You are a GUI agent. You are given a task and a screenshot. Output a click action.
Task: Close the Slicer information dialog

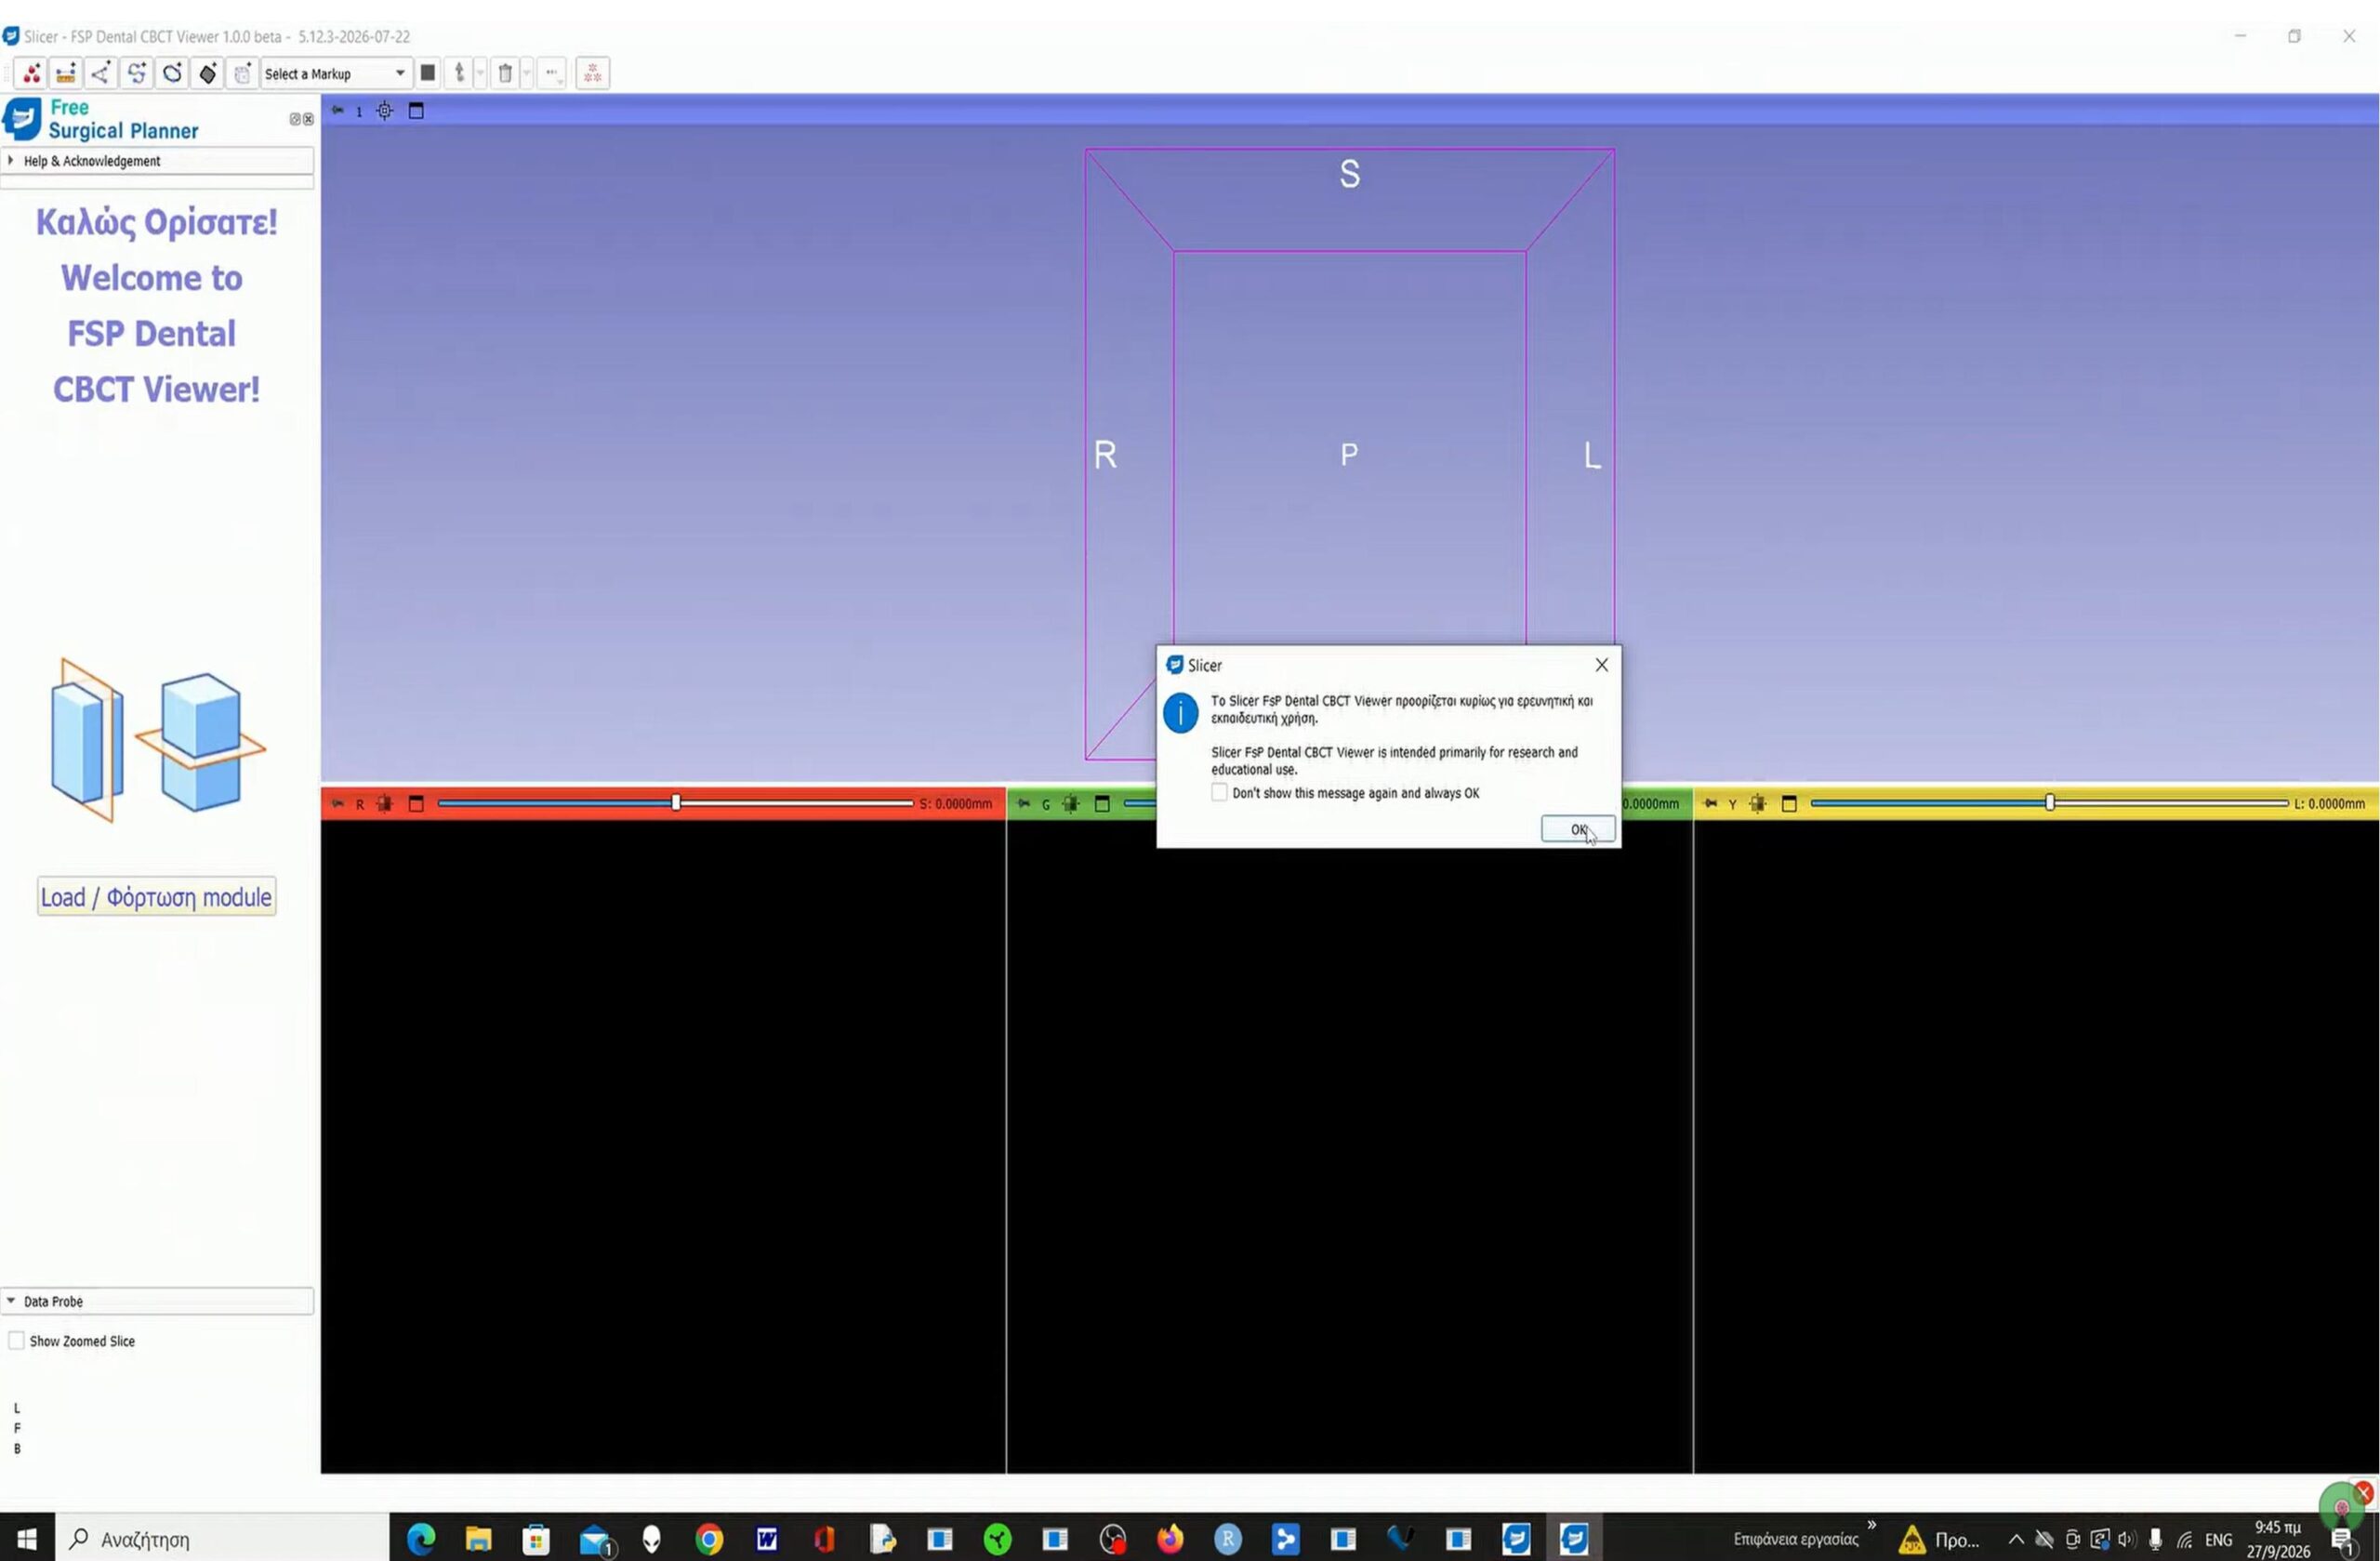point(1602,665)
